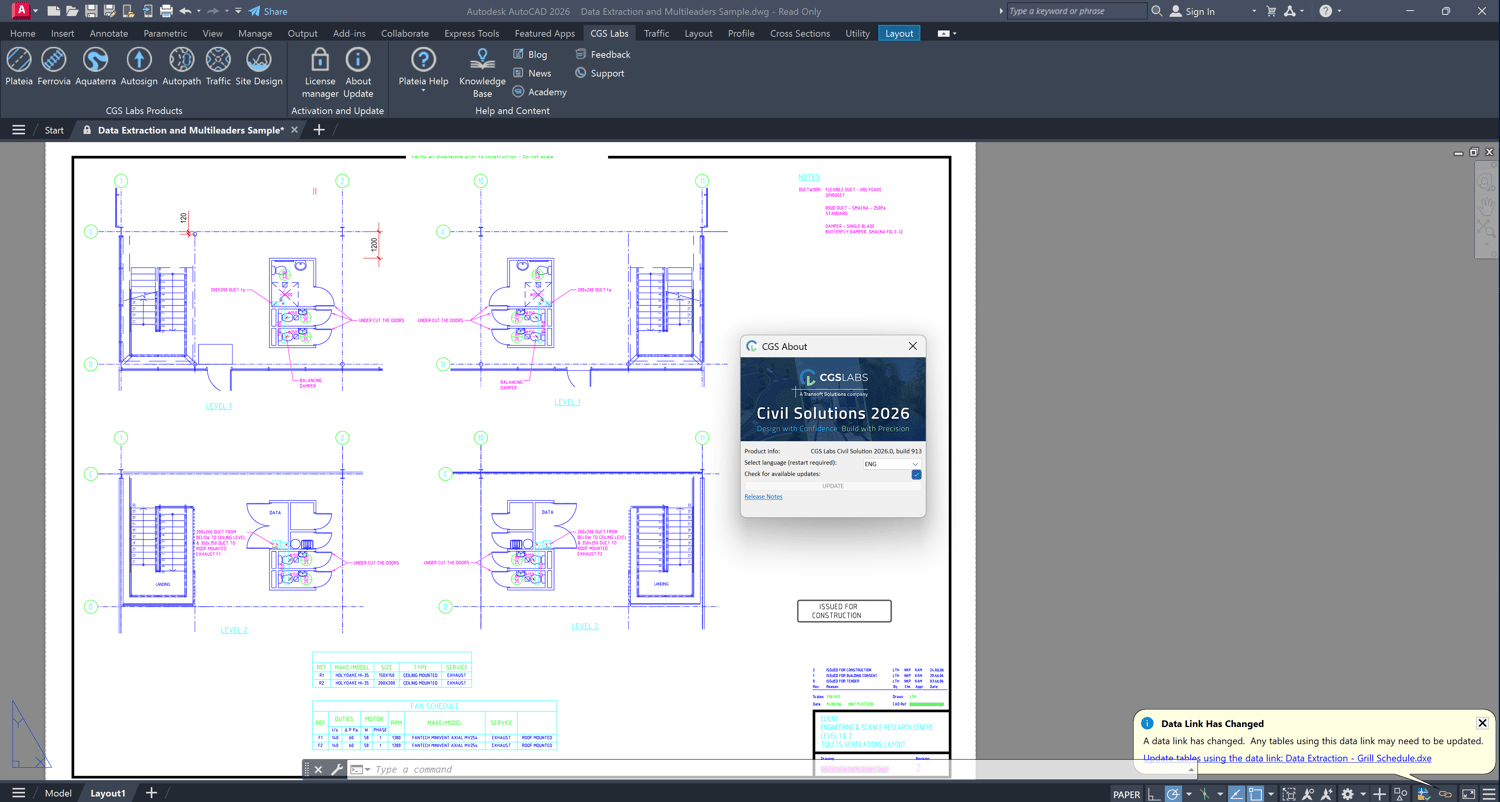Open the Autodesk App Store cart
1500x802 pixels.
coord(1271,11)
